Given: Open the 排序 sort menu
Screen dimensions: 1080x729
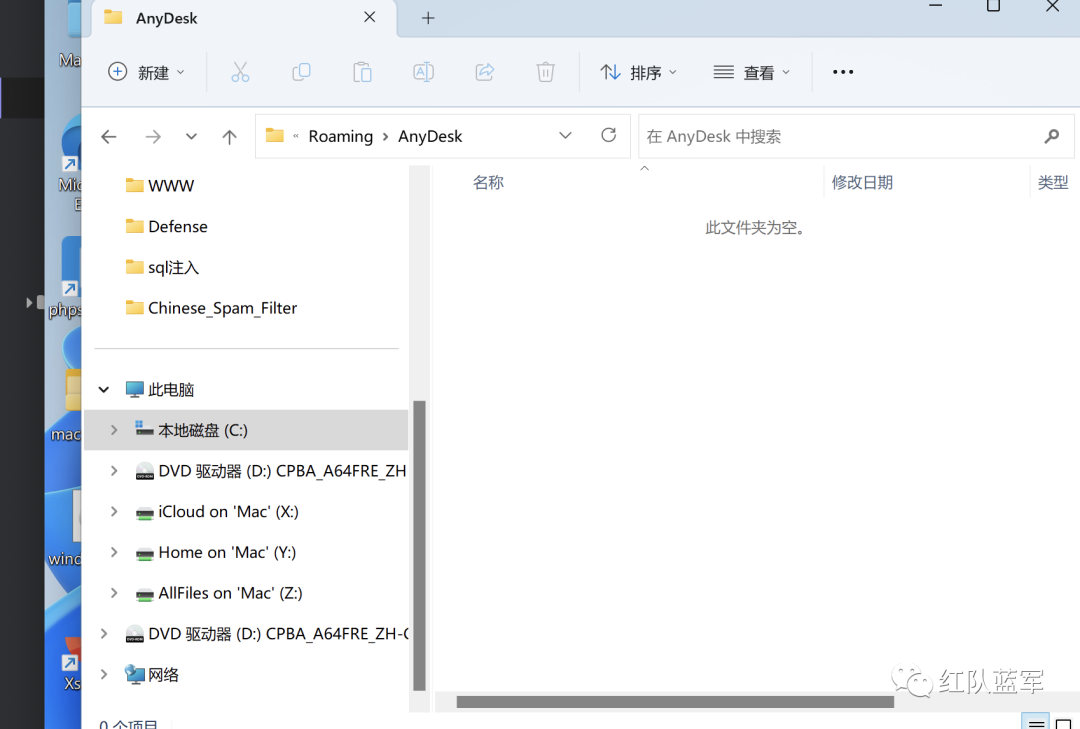Looking at the screenshot, I should coord(638,72).
